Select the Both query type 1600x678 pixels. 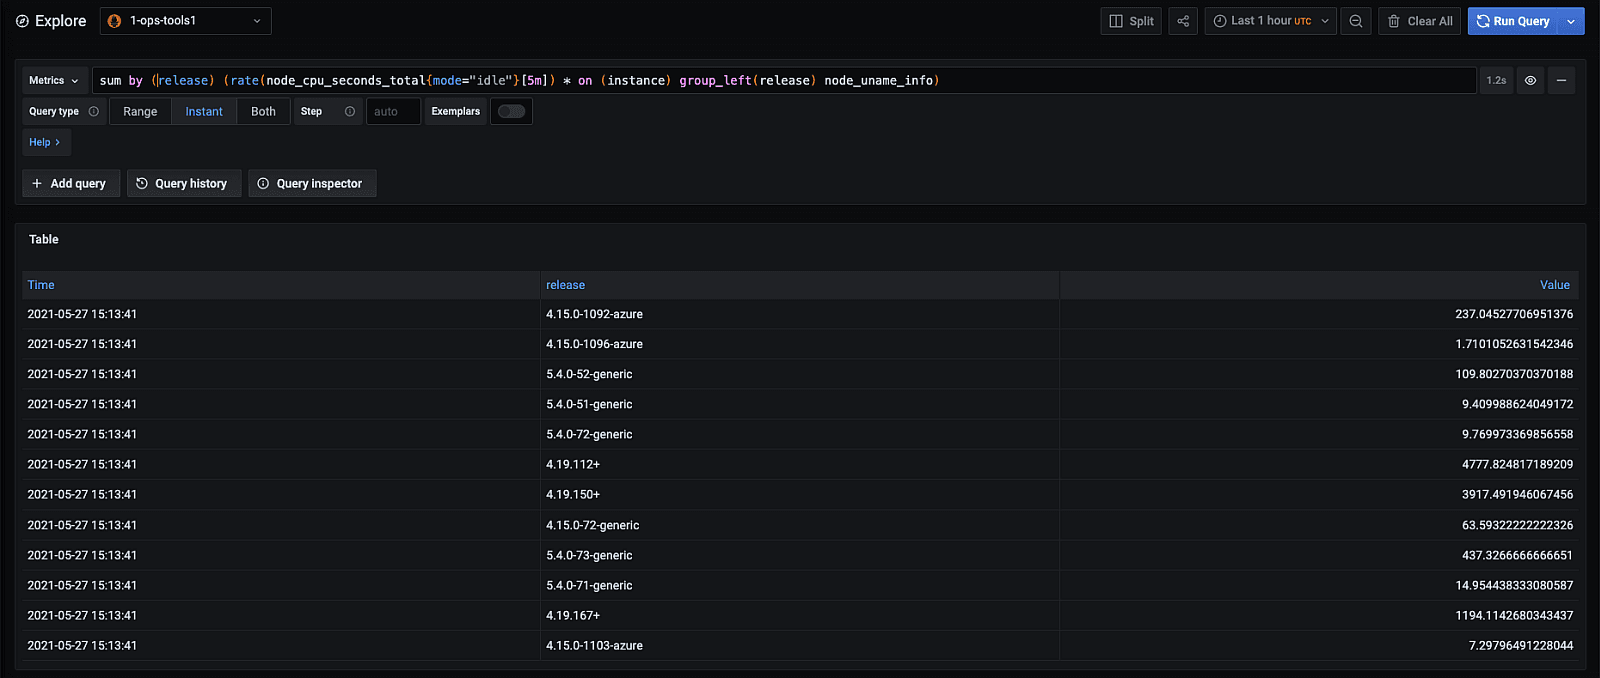point(263,112)
